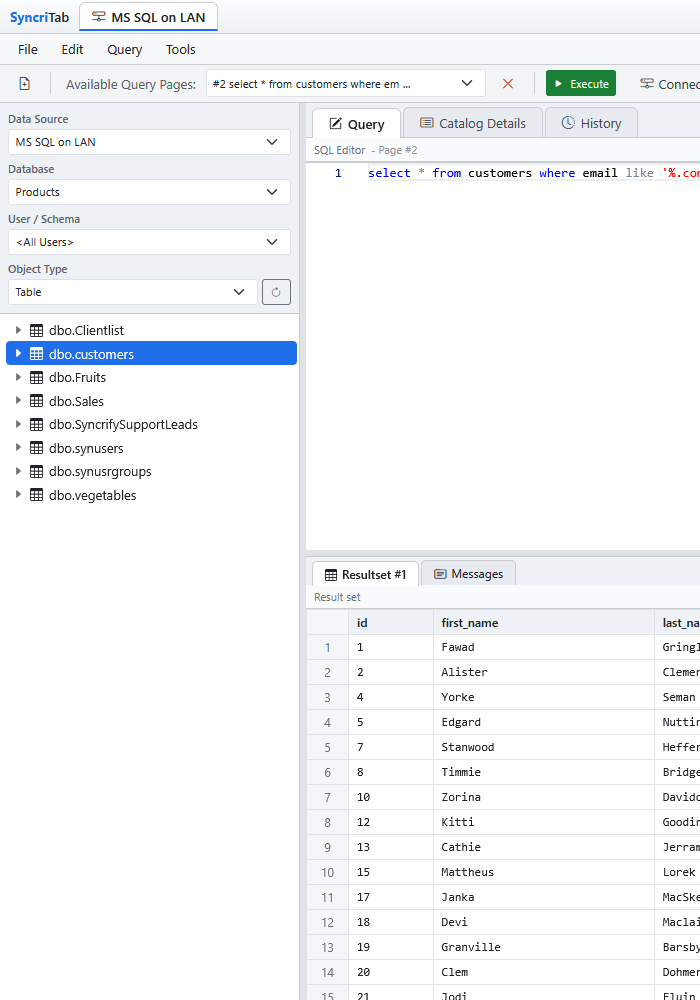Switch to the Catalog Details tab
This screenshot has height=1000, width=700.
[473, 123]
